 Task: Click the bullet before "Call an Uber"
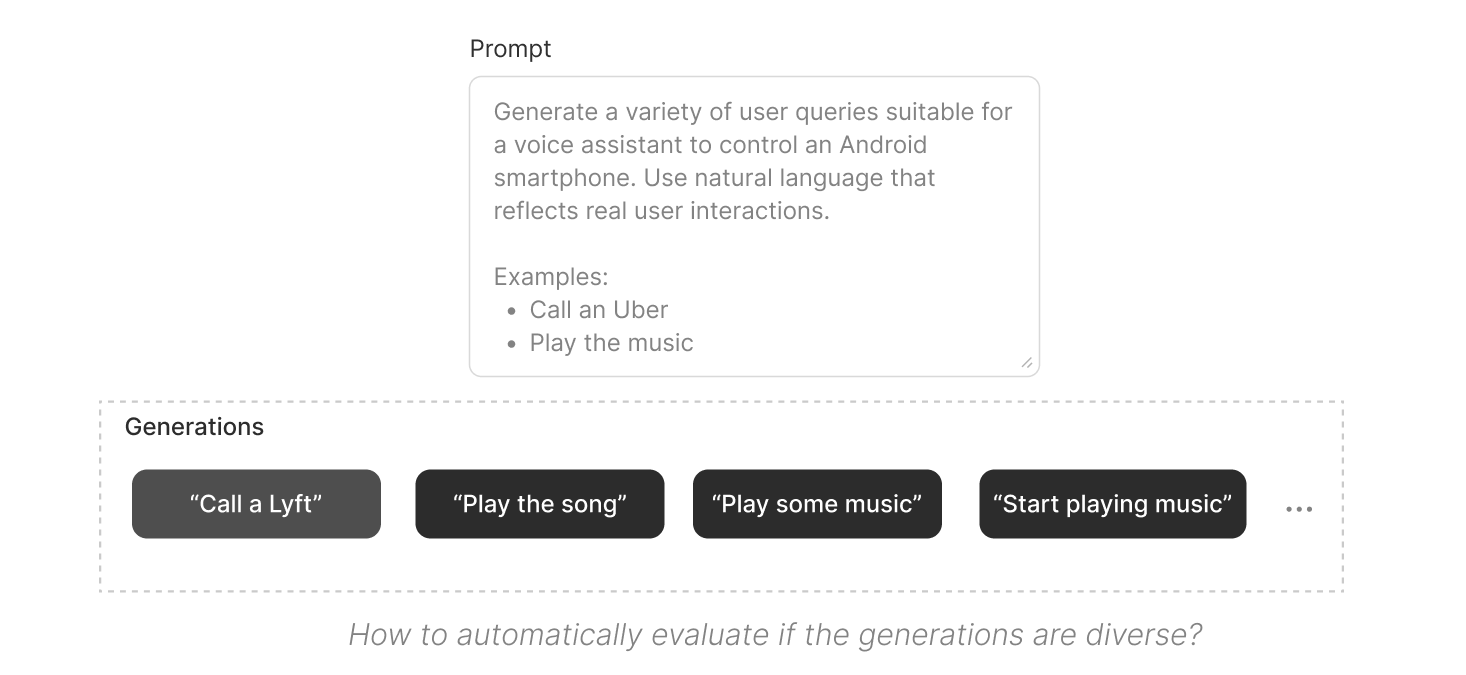pos(512,311)
